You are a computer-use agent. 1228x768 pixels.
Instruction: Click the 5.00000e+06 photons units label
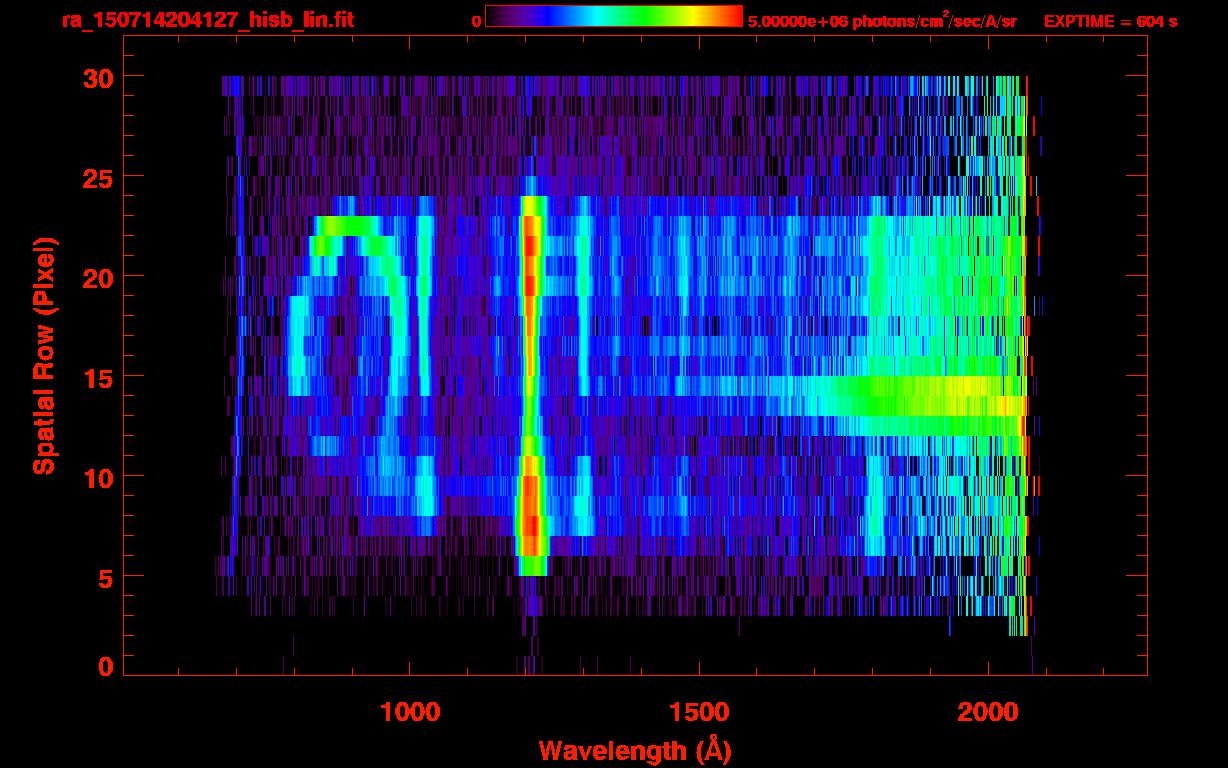pyautogui.click(x=882, y=20)
